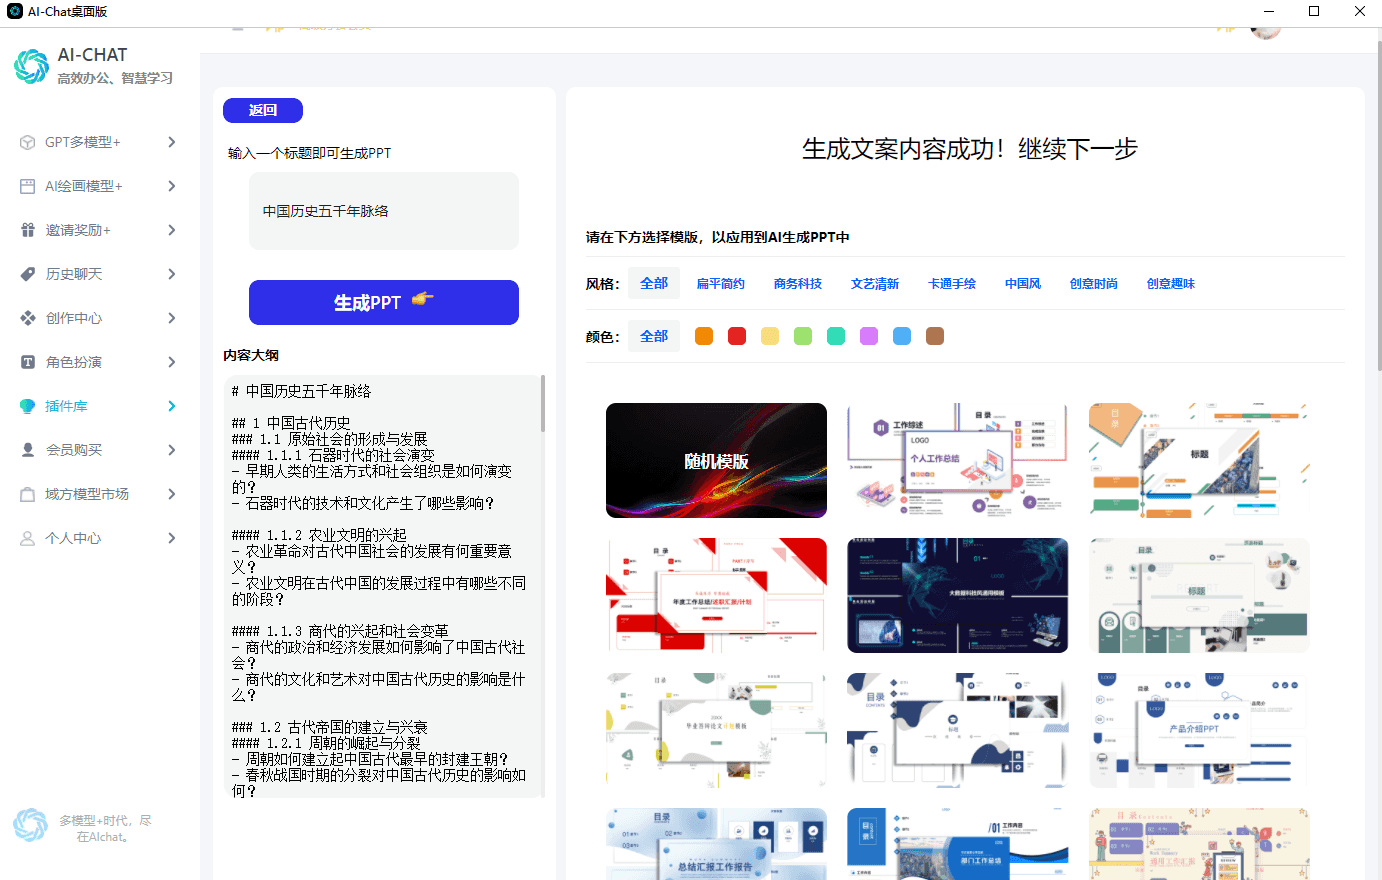Expand the 个人中心 chevron

point(172,538)
